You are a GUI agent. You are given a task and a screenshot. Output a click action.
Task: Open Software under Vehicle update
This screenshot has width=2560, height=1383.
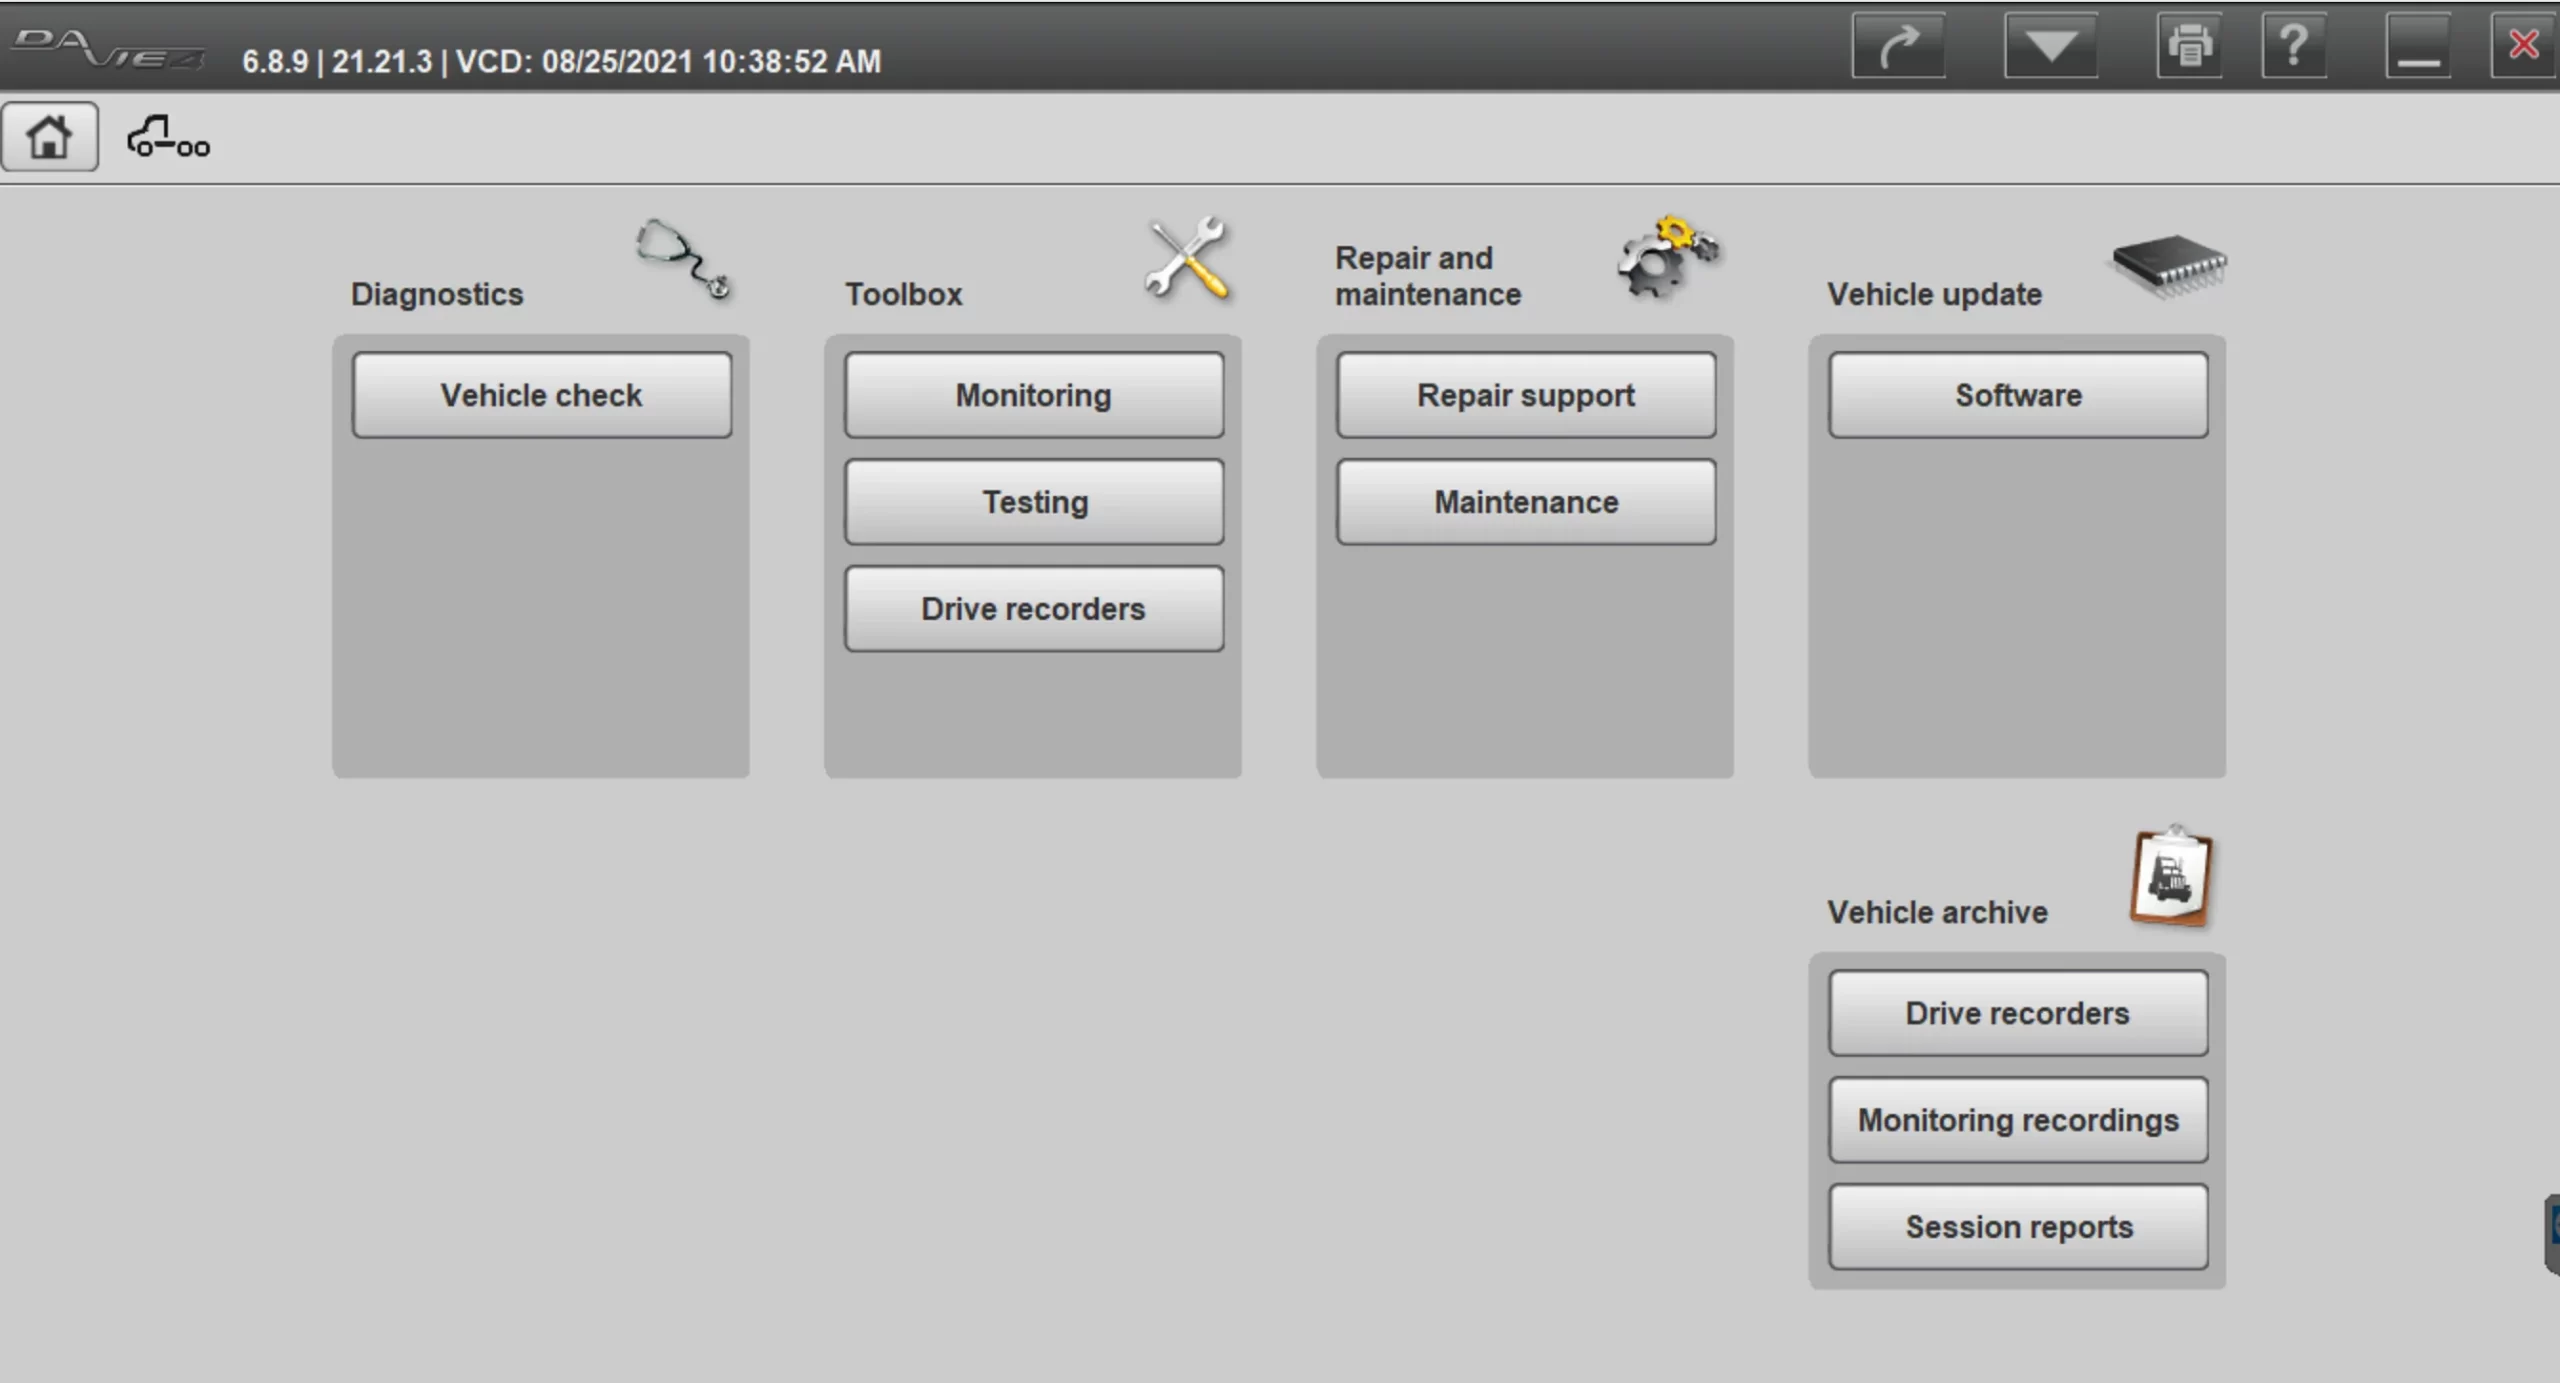(2017, 395)
